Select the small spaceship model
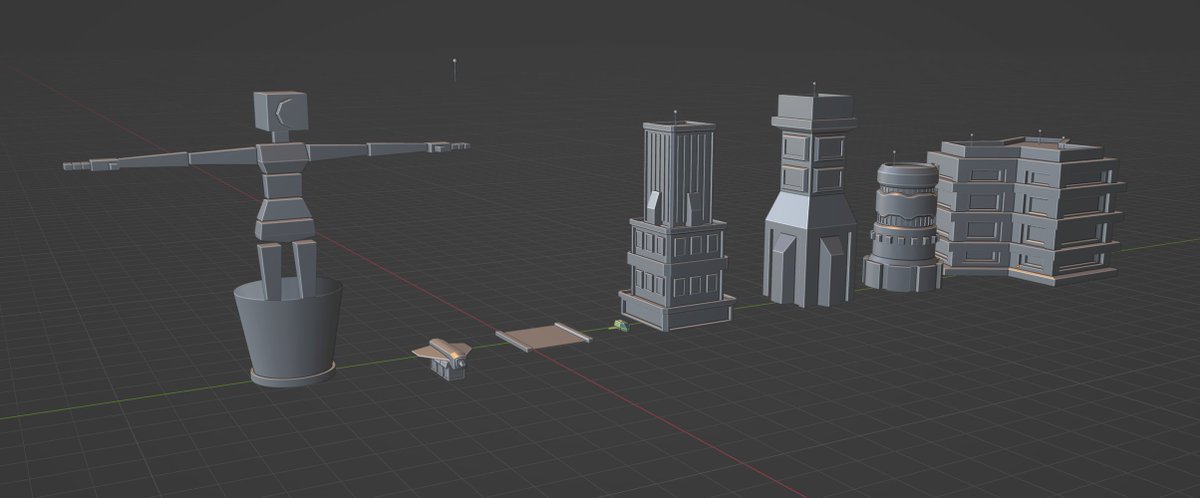Image resolution: width=1200 pixels, height=498 pixels. click(x=442, y=357)
